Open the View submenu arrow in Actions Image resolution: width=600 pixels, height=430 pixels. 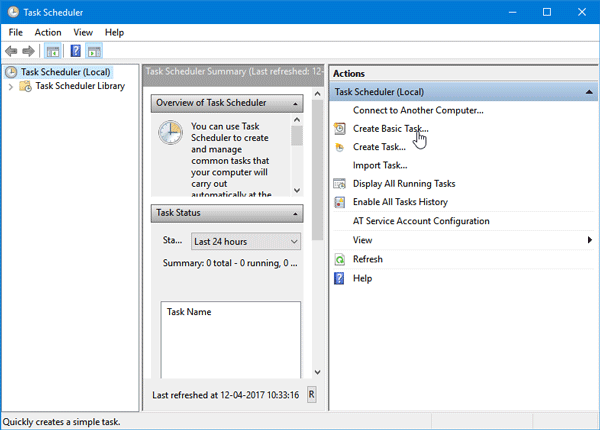point(590,240)
